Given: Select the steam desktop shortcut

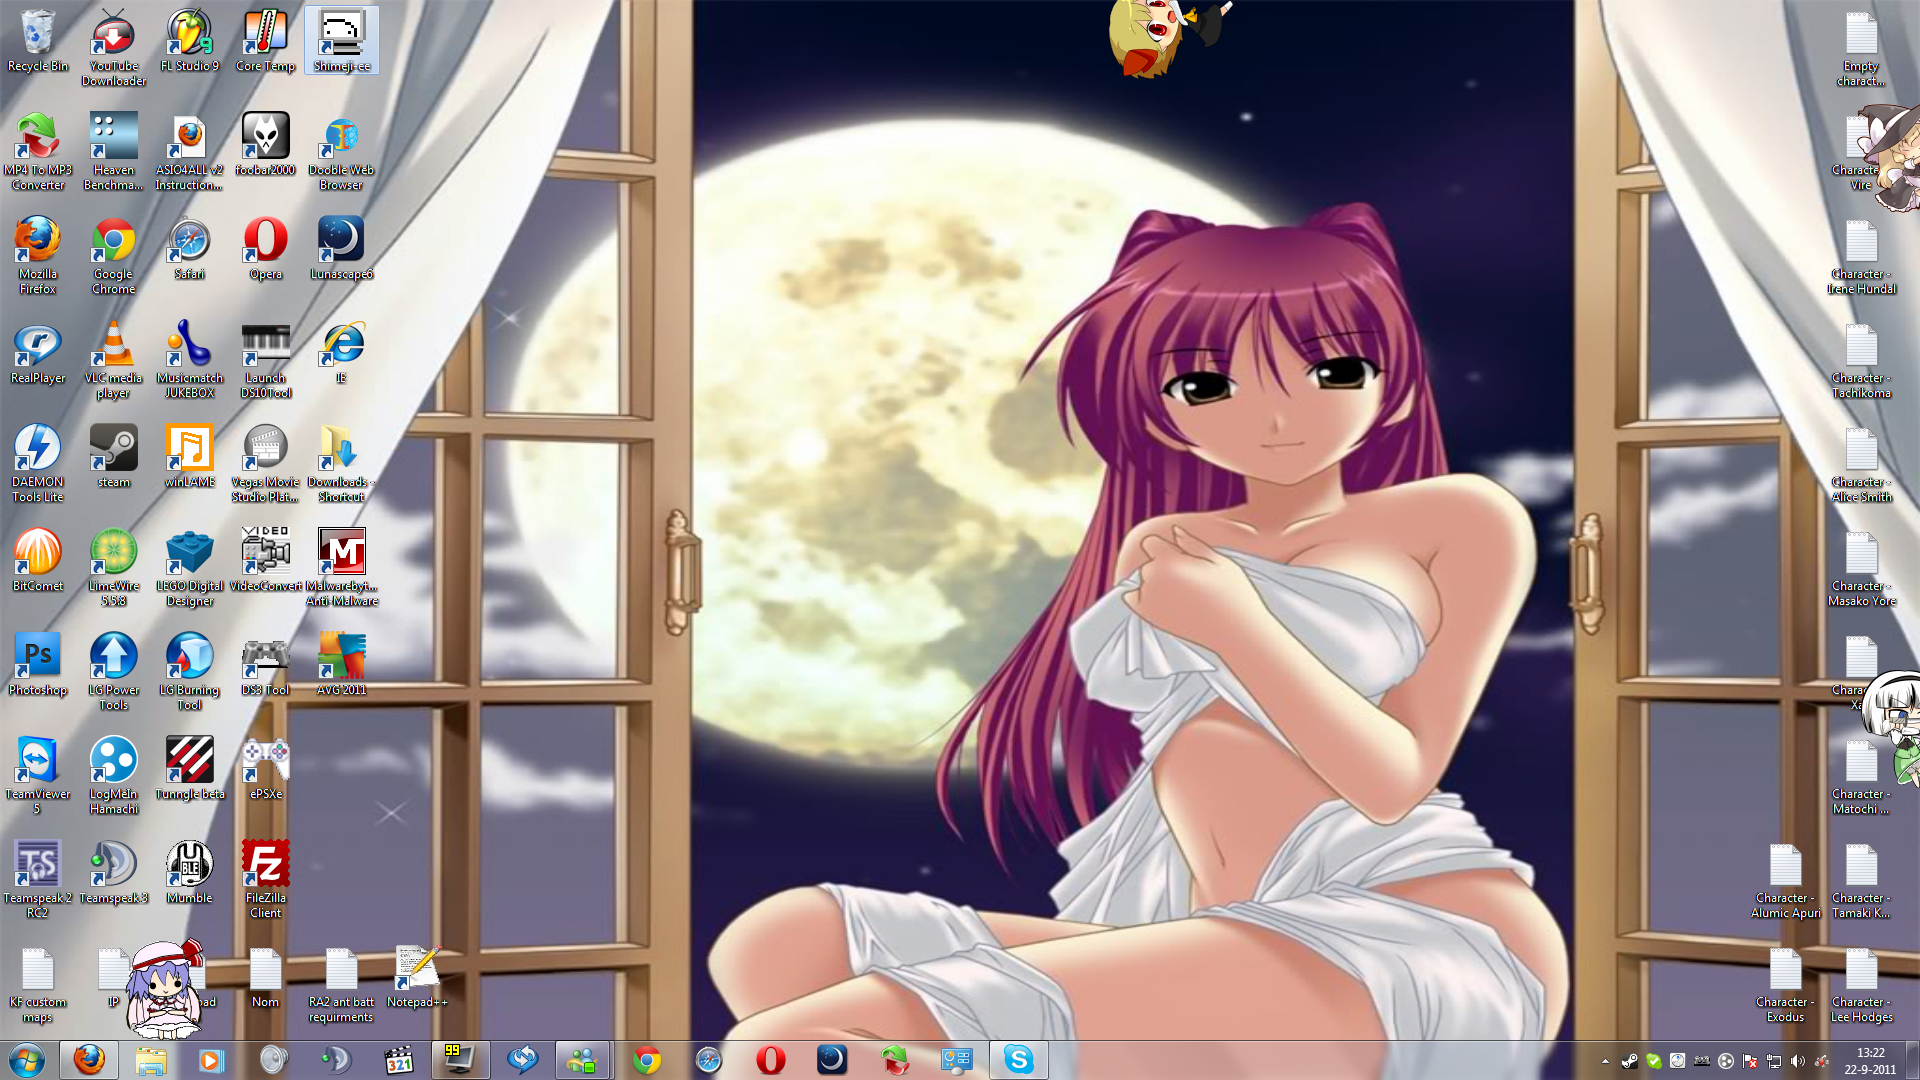Looking at the screenshot, I should tap(113, 456).
